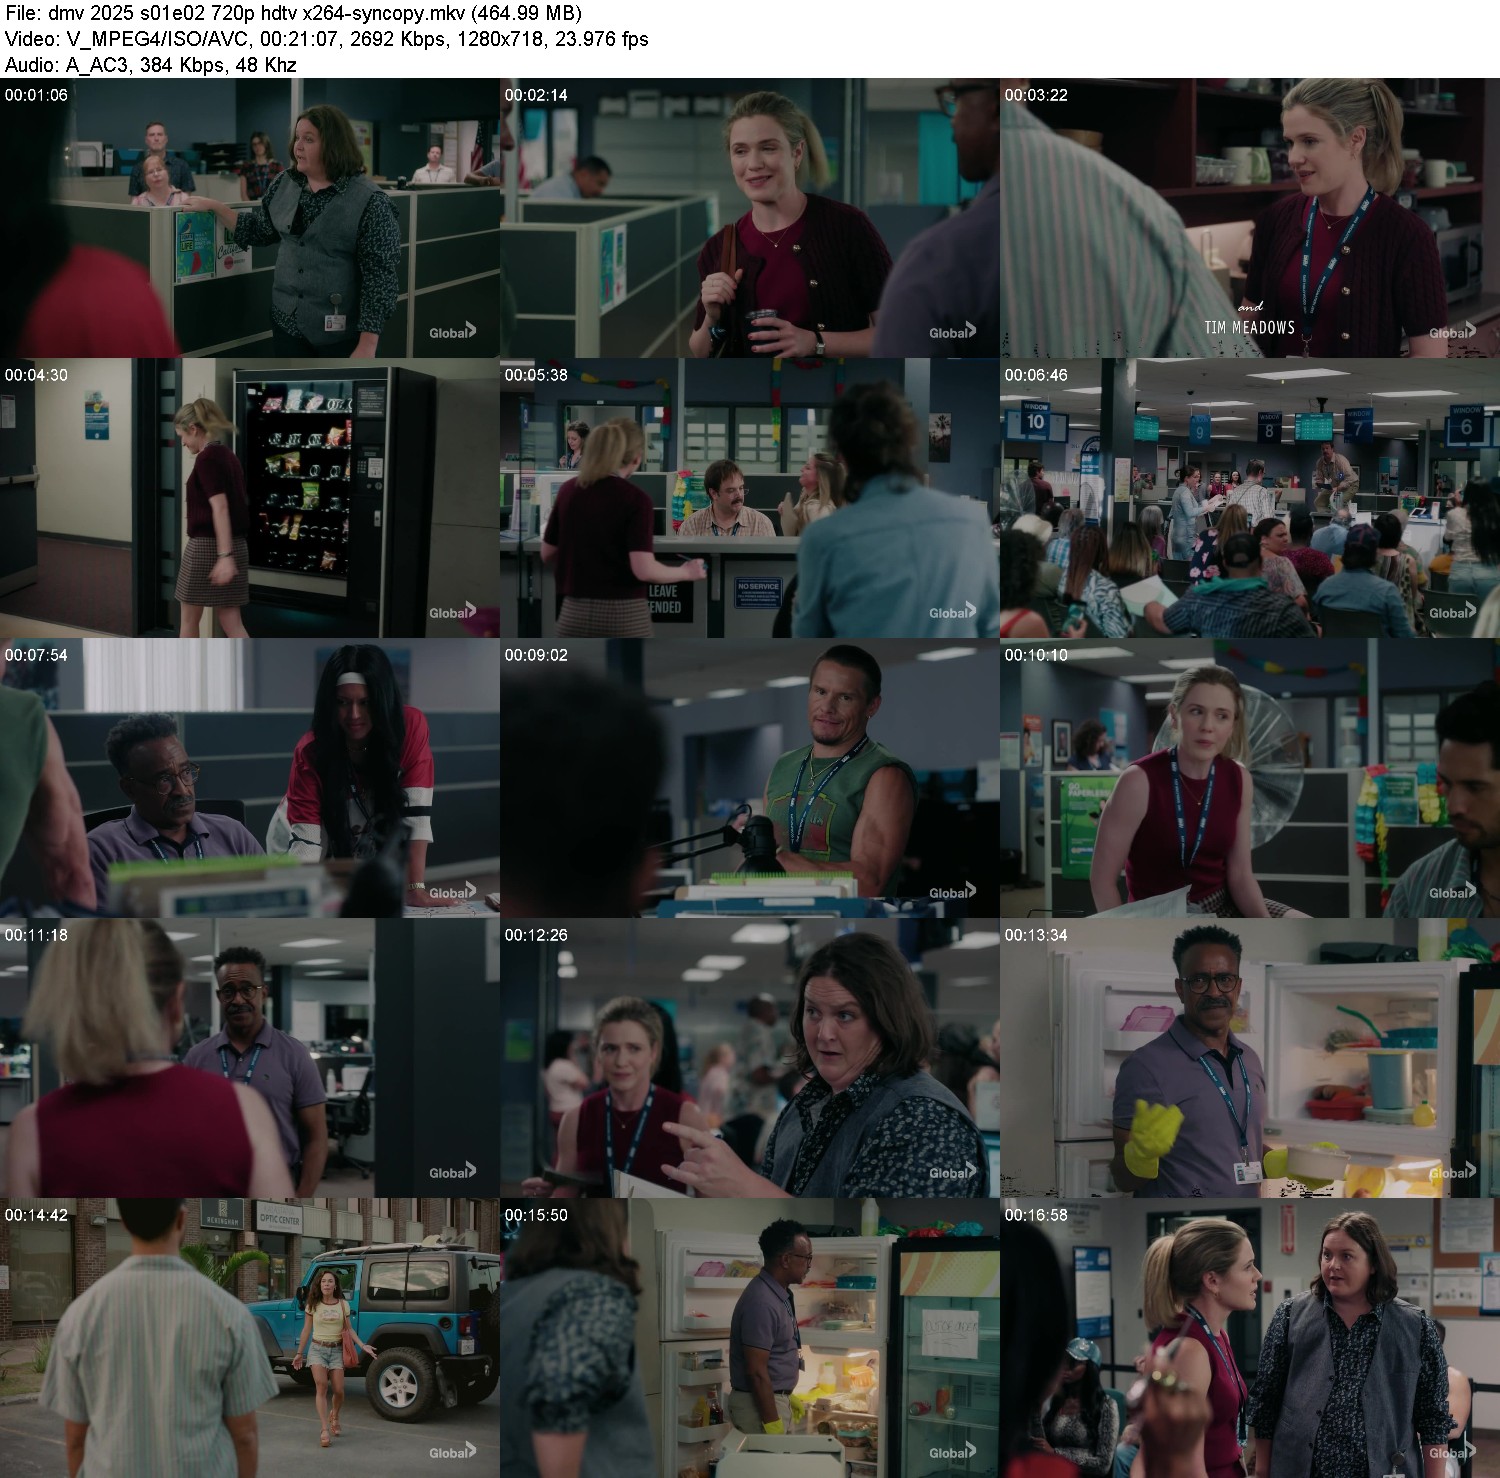Click the Audio A_AC3 info line
The width and height of the screenshot is (1500, 1478).
pyautogui.click(x=151, y=65)
